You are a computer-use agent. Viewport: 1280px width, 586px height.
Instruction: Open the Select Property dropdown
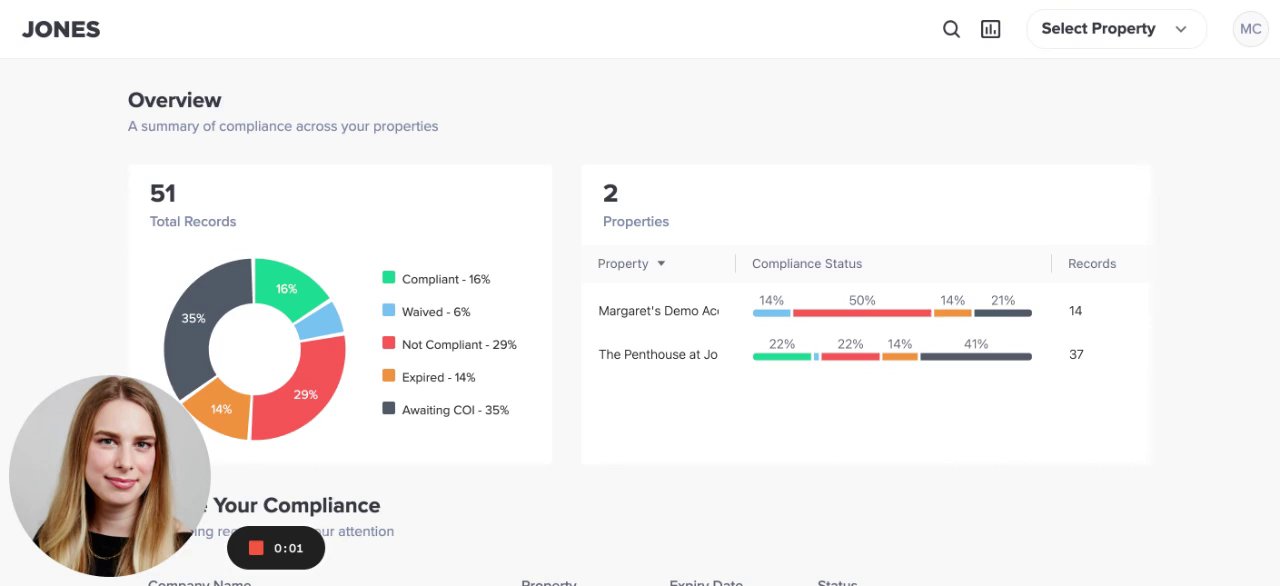tap(1115, 29)
